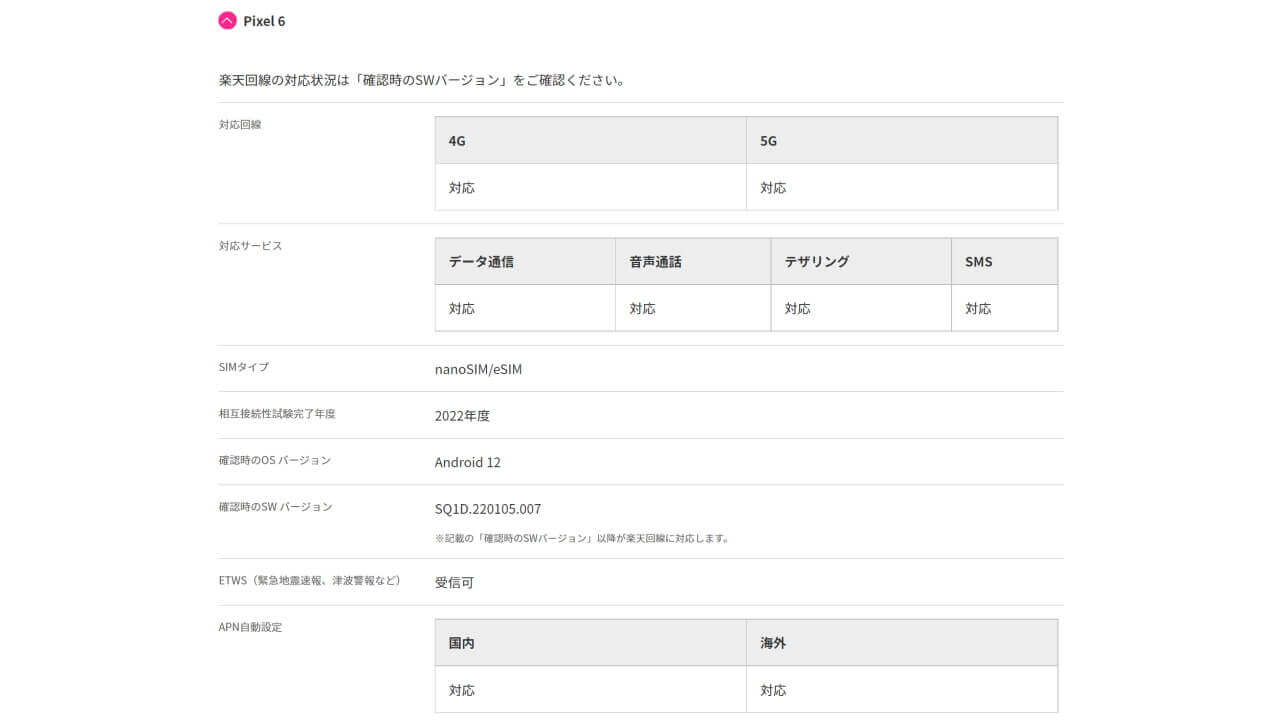Viewport: 1280px width, 720px height.
Task: Click the 音声通話 table header
Action: (655, 262)
